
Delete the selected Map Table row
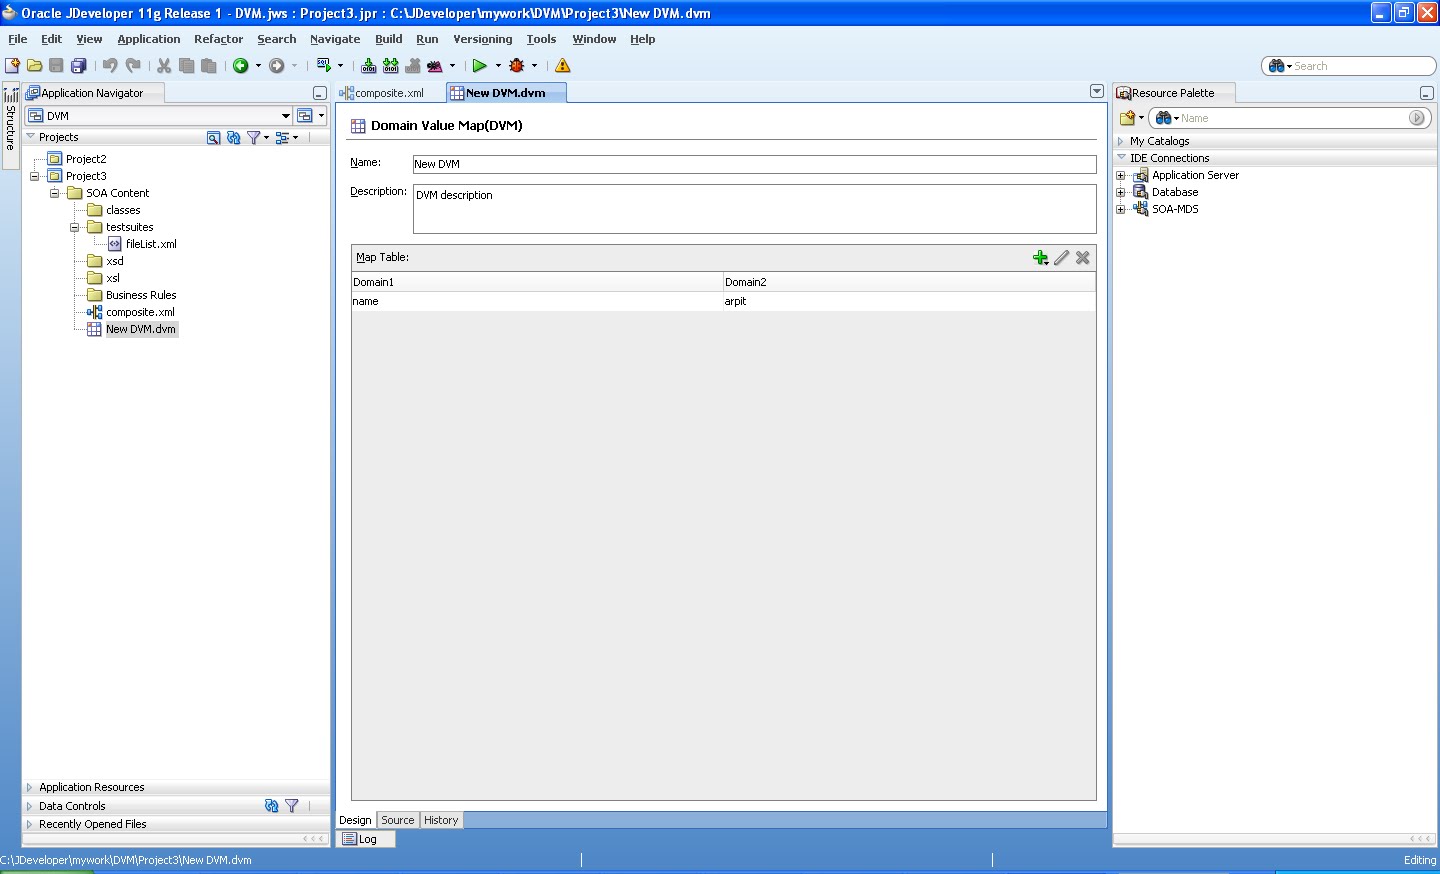[1082, 257]
